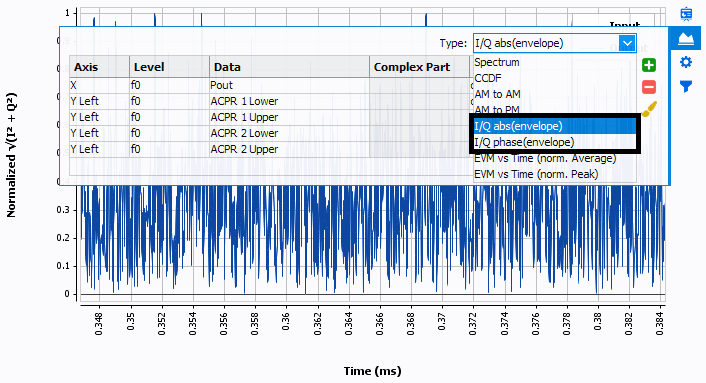Click the Axis column header

(x=100, y=67)
